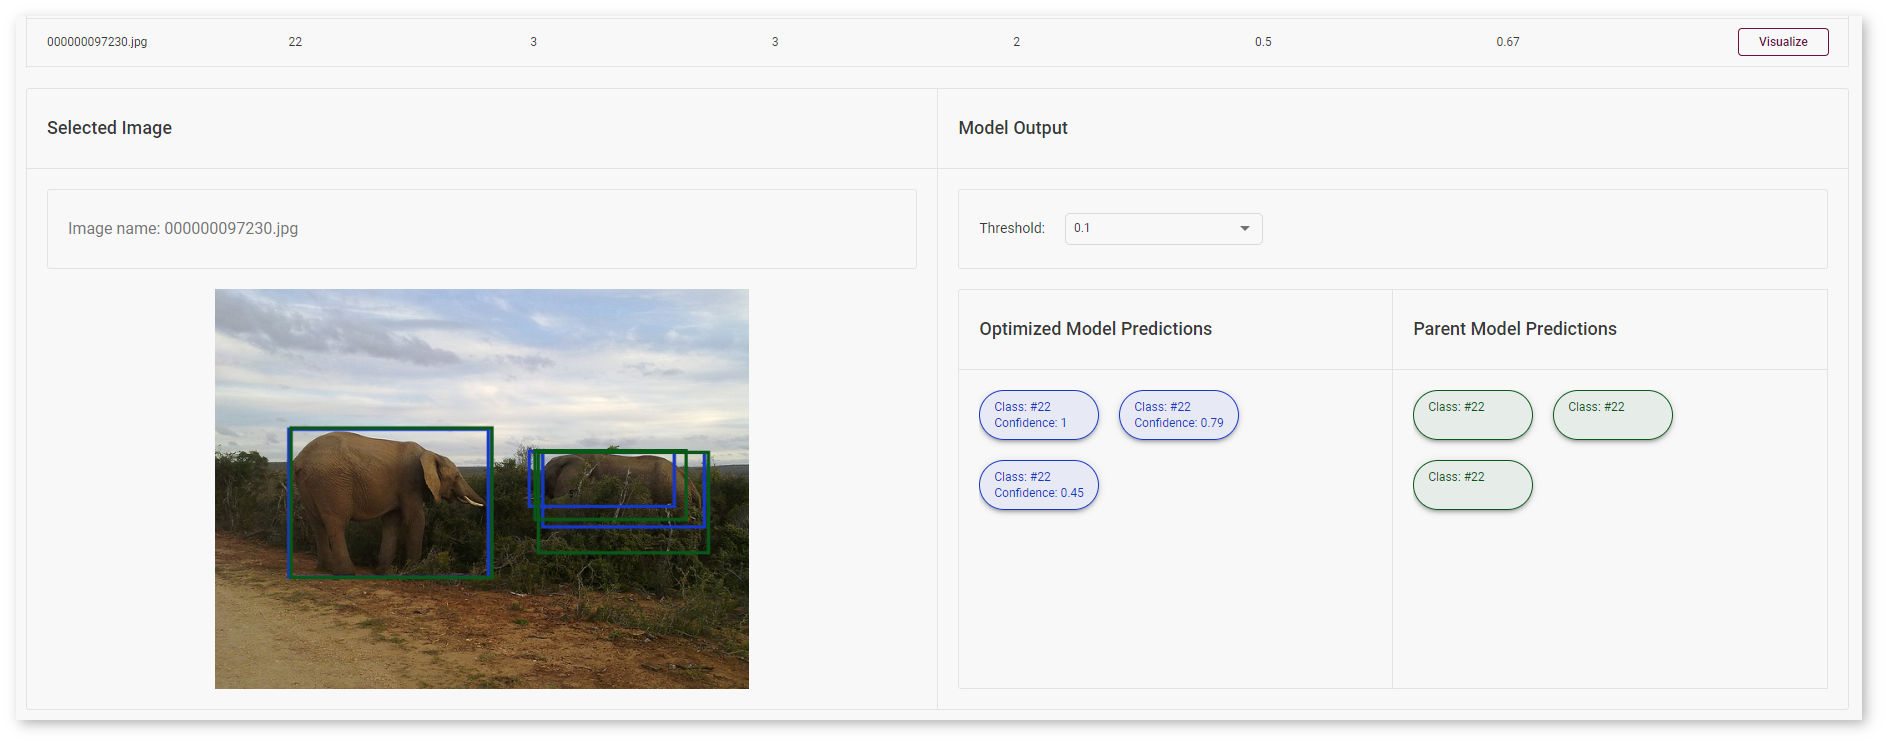Click the Visualize button
Image resolution: width=1886 pixels, height=744 pixels.
[1782, 42]
